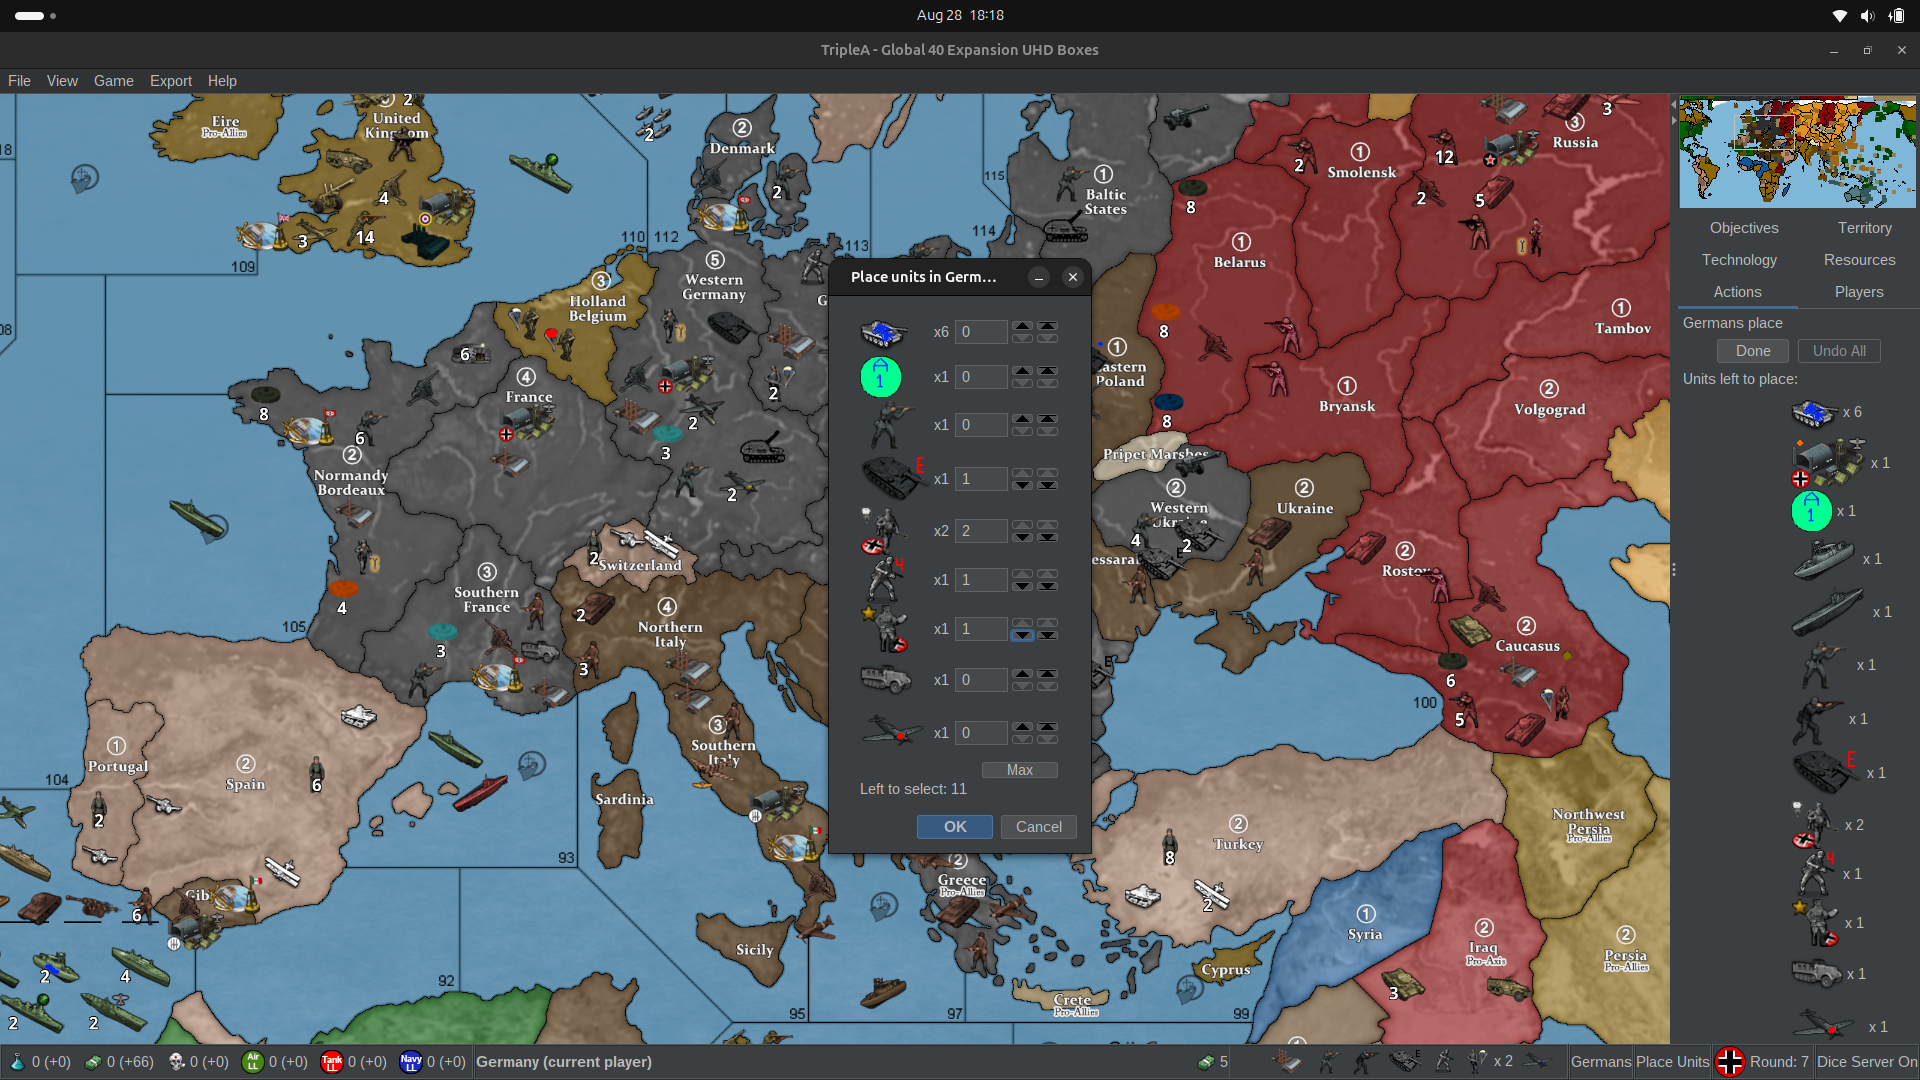
Task: Click the Max button in the dialog
Action: (x=1020, y=770)
